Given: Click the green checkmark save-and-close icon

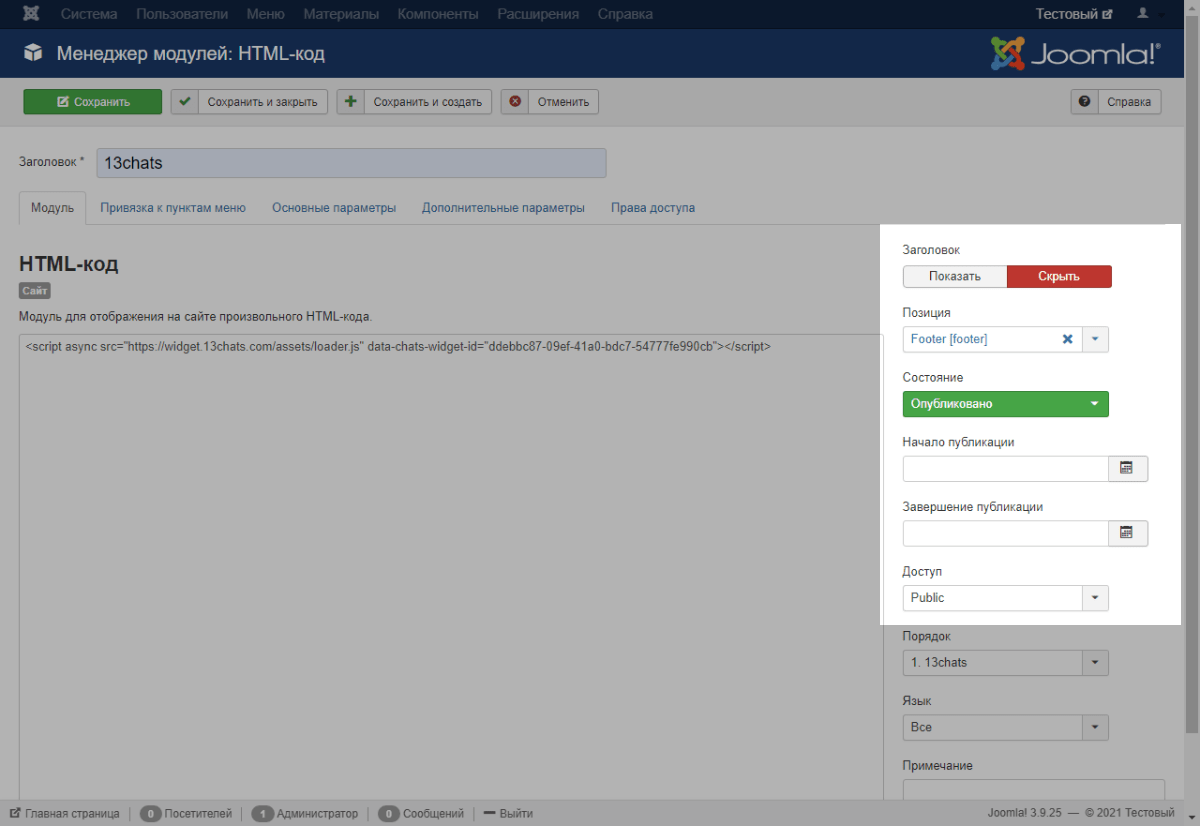Looking at the screenshot, I should [184, 101].
